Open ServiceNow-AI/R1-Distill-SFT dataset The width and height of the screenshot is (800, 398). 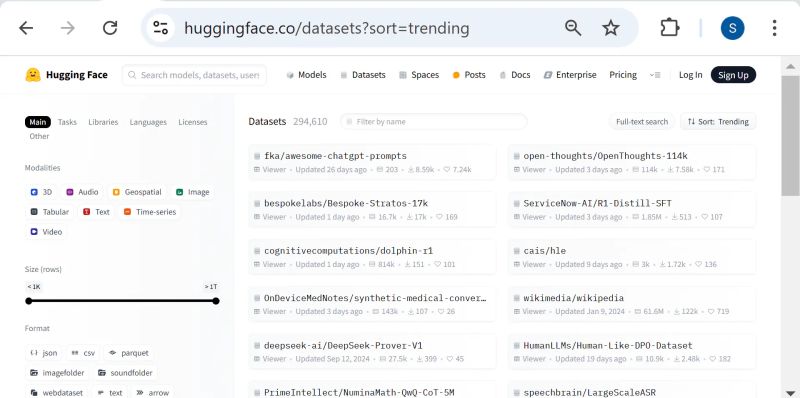(x=632, y=209)
